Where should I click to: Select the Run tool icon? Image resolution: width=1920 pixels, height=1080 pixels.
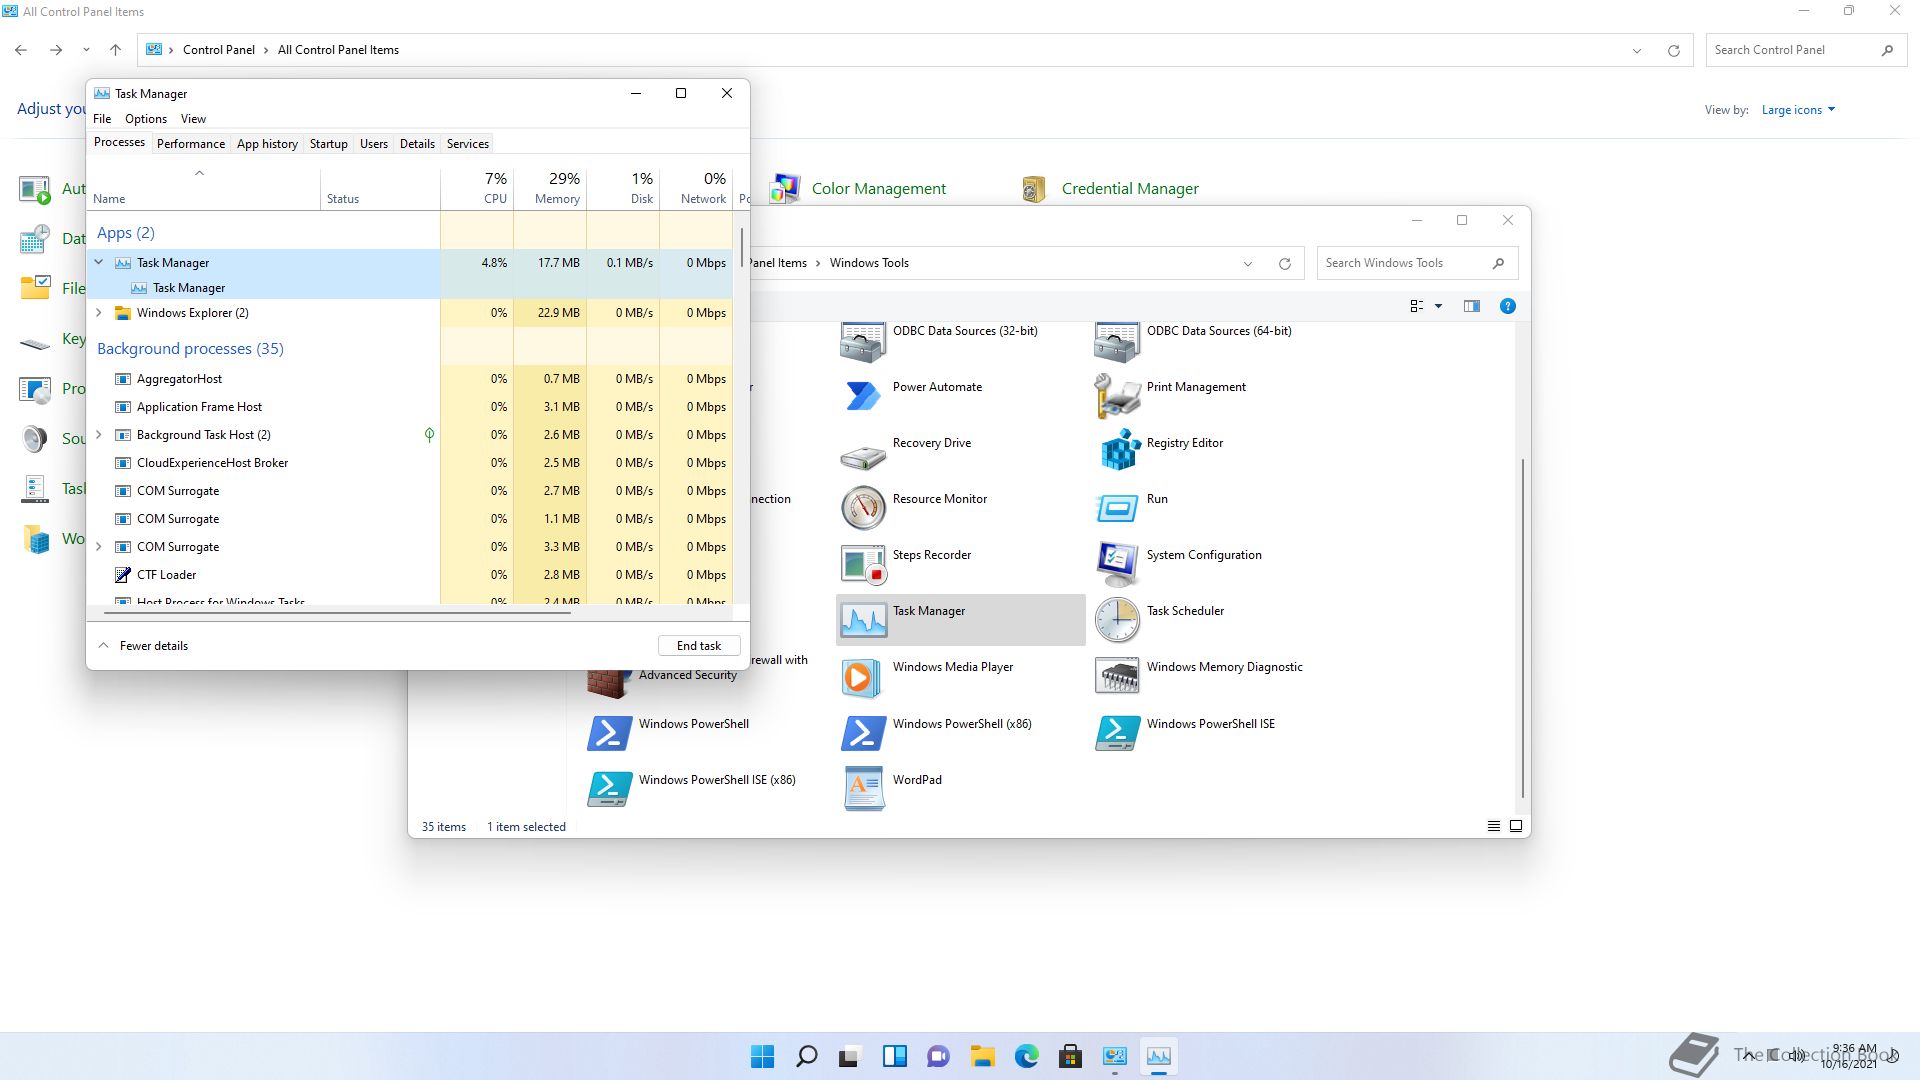coord(1117,508)
